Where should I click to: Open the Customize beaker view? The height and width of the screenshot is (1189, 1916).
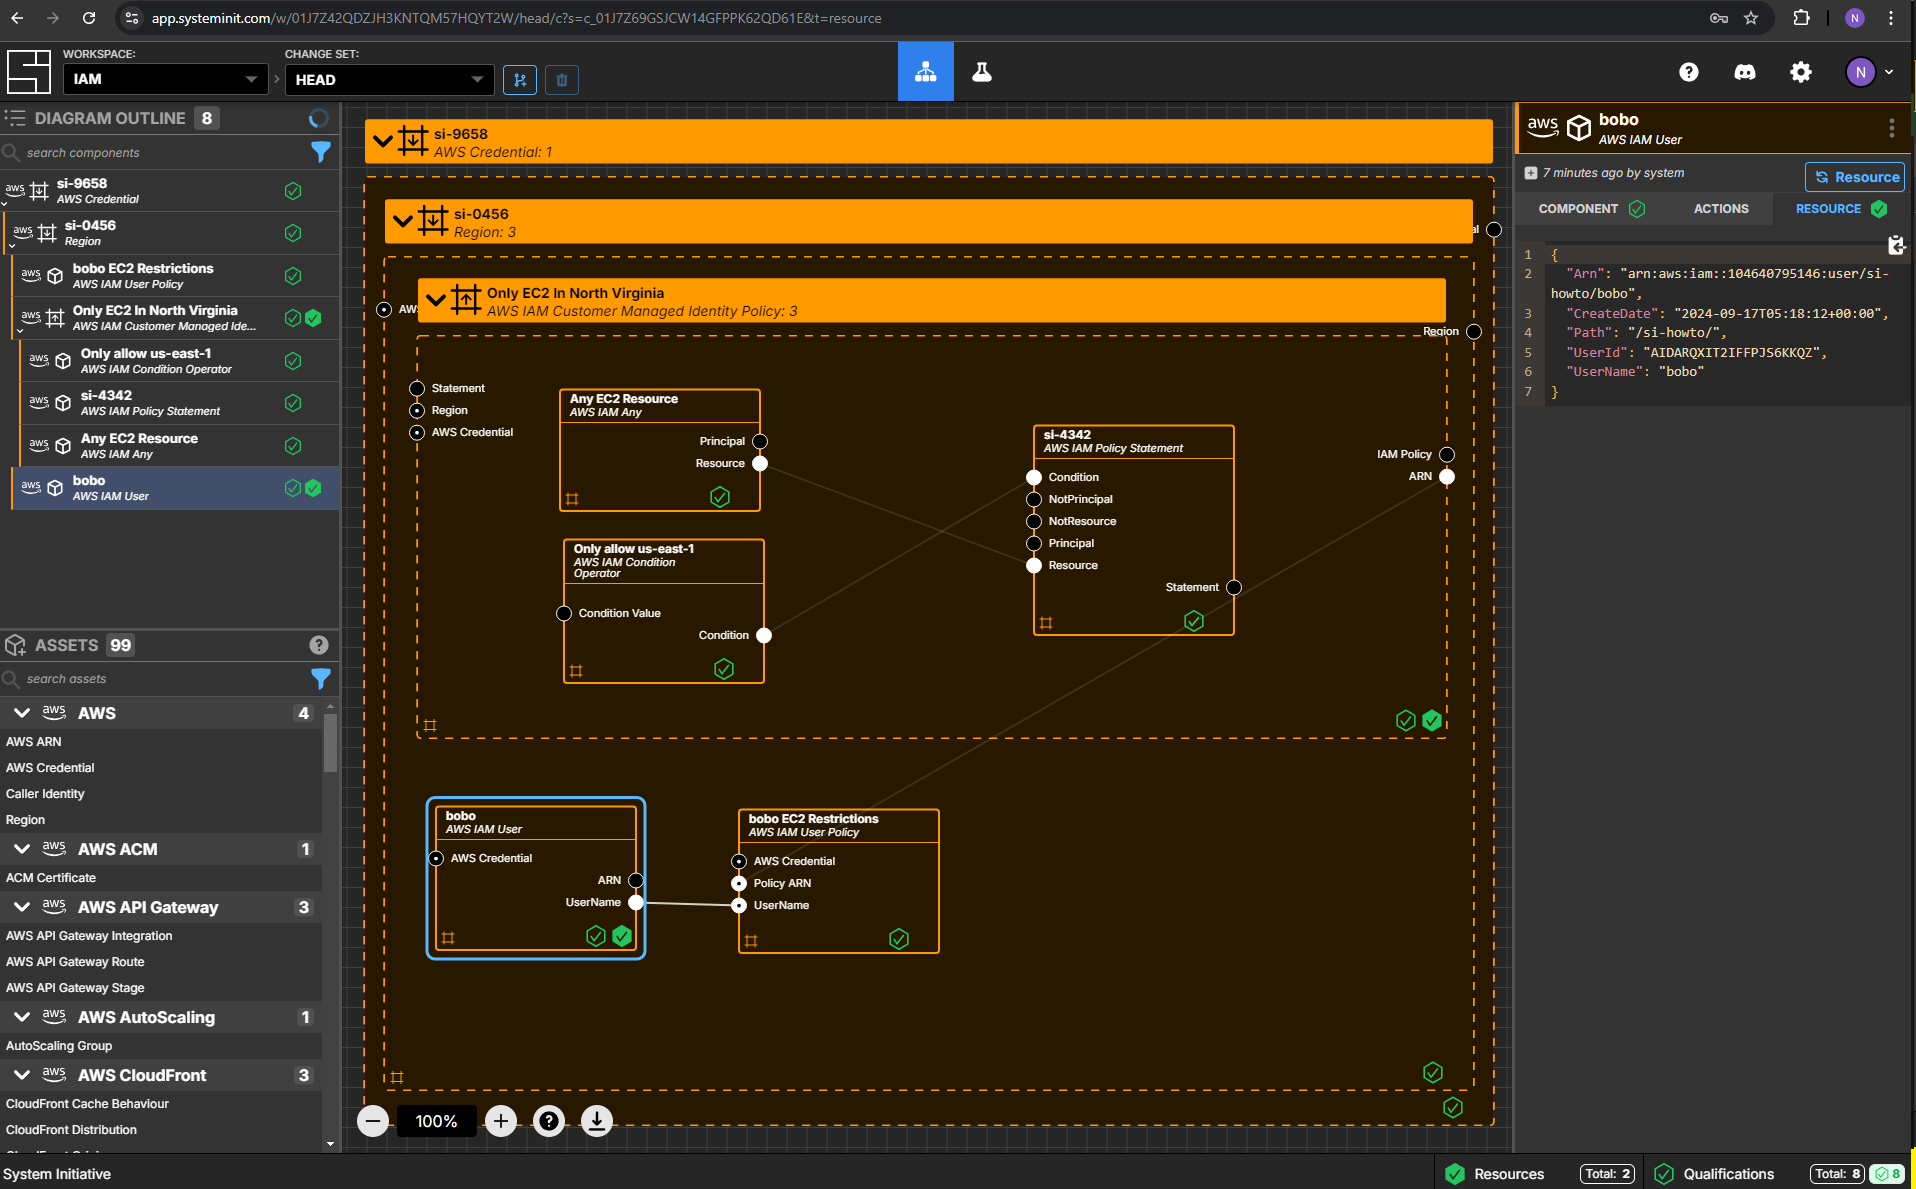pos(982,72)
